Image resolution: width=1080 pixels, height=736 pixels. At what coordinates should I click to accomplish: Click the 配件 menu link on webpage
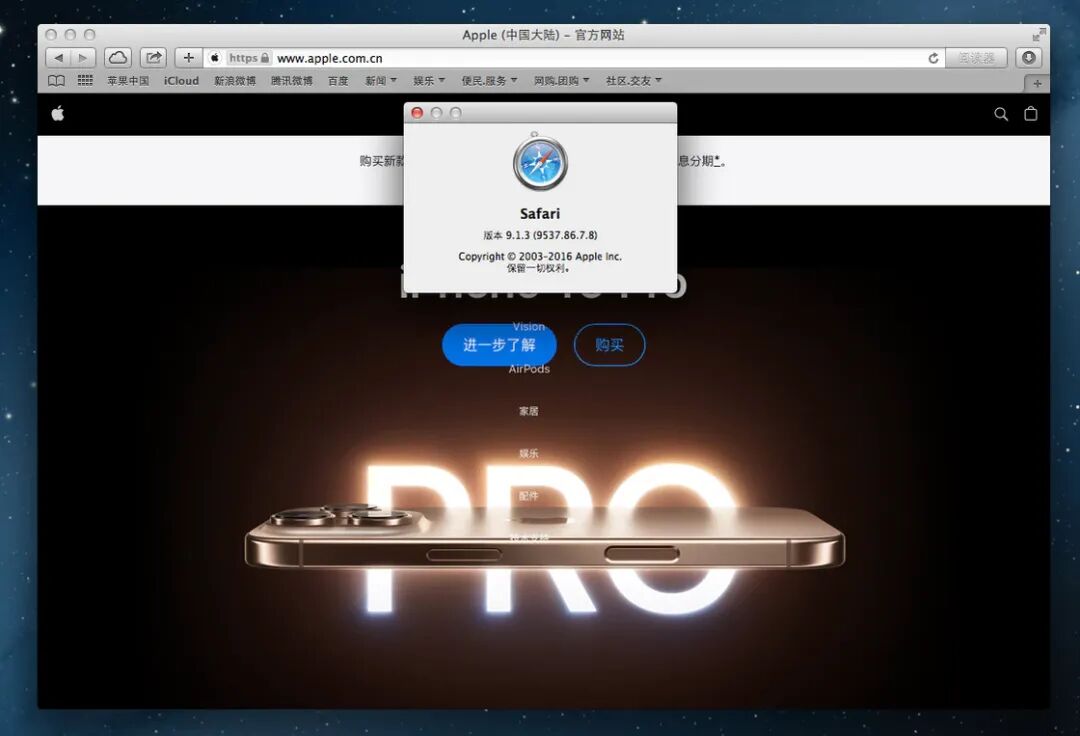[x=529, y=496]
